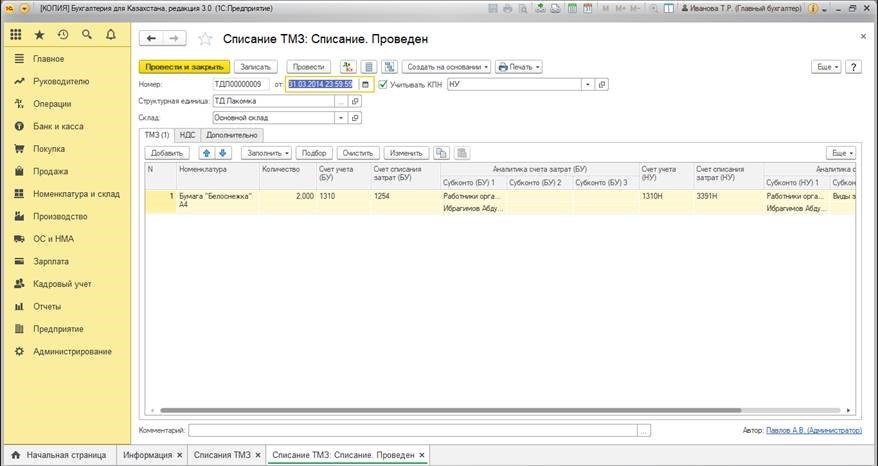Open notifications bell icon

tap(110, 35)
